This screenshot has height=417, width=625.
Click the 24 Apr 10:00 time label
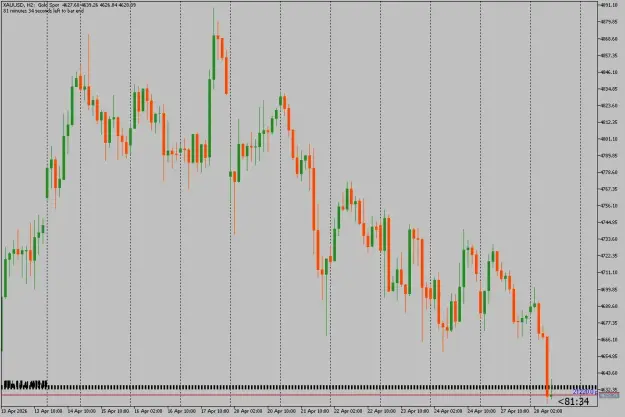click(481, 411)
